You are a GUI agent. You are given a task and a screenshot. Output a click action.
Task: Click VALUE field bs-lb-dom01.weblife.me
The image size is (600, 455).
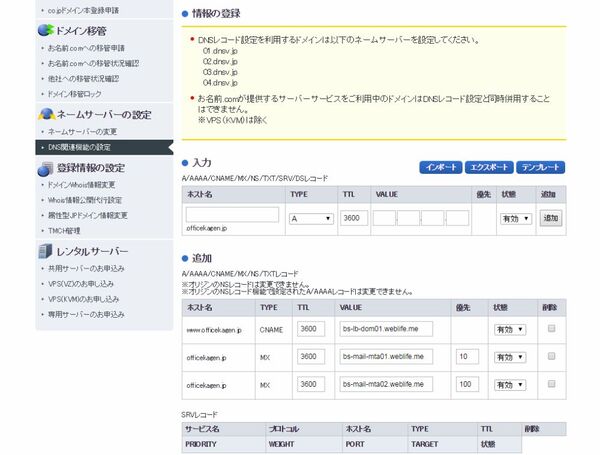(386, 329)
